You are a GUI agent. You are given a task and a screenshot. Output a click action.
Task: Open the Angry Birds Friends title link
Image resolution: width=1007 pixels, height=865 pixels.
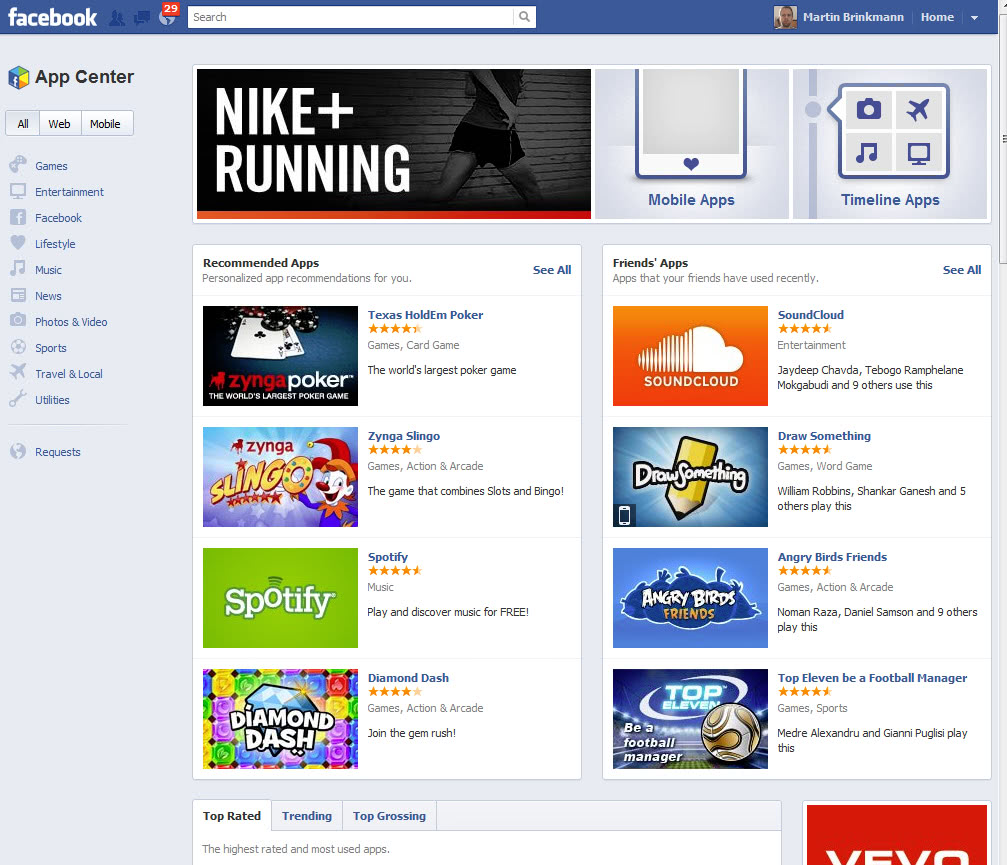[832, 557]
